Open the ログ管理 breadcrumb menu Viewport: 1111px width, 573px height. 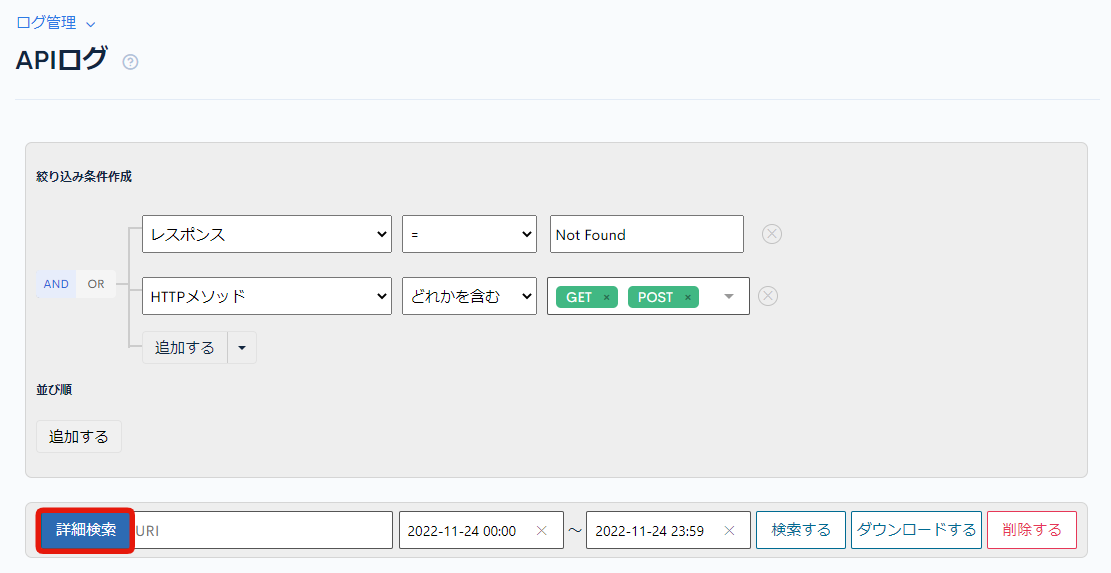click(x=55, y=23)
